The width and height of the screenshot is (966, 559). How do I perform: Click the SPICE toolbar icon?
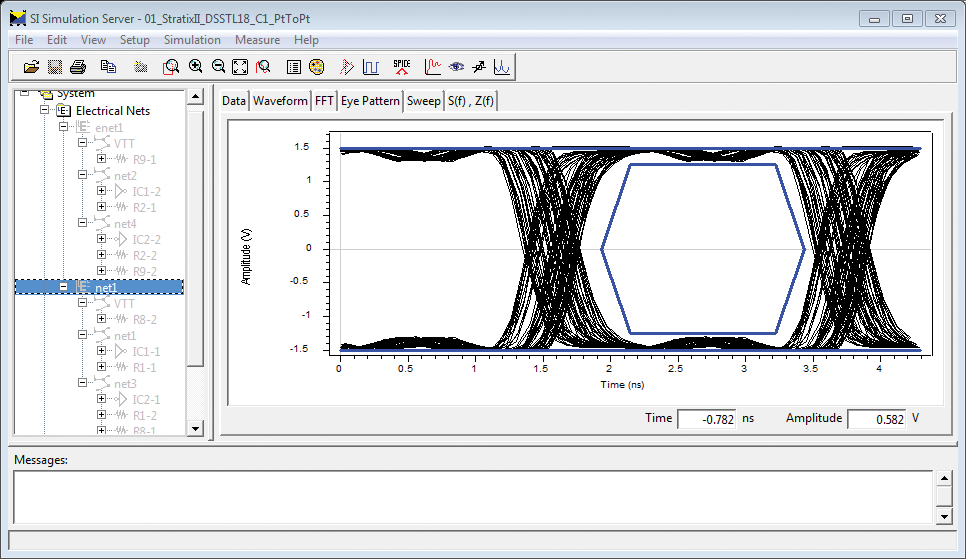(x=402, y=67)
